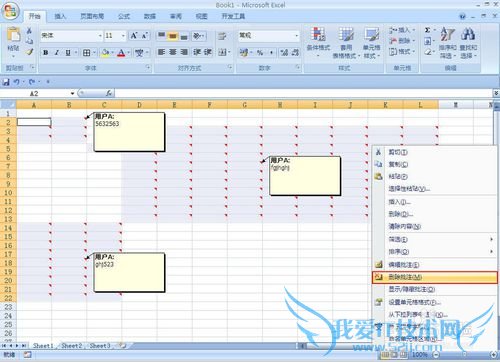Viewport: 500px width, 362px height.
Task: Open Cell Styles gallery icon
Action: point(372,35)
